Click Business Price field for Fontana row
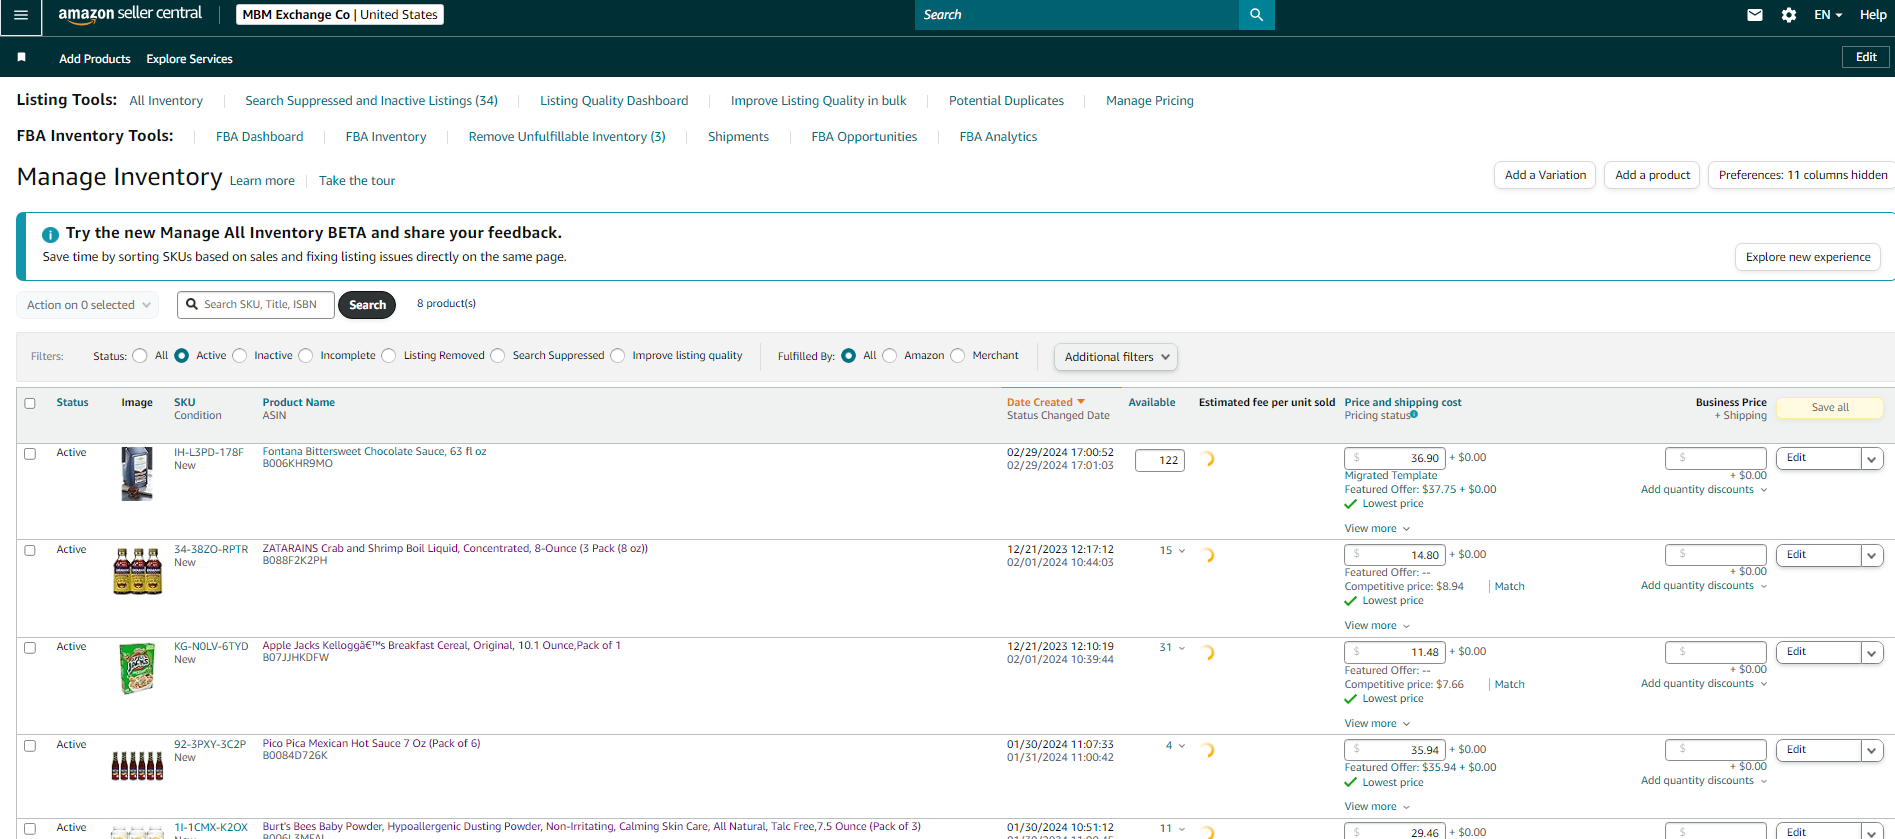 click(x=1716, y=458)
